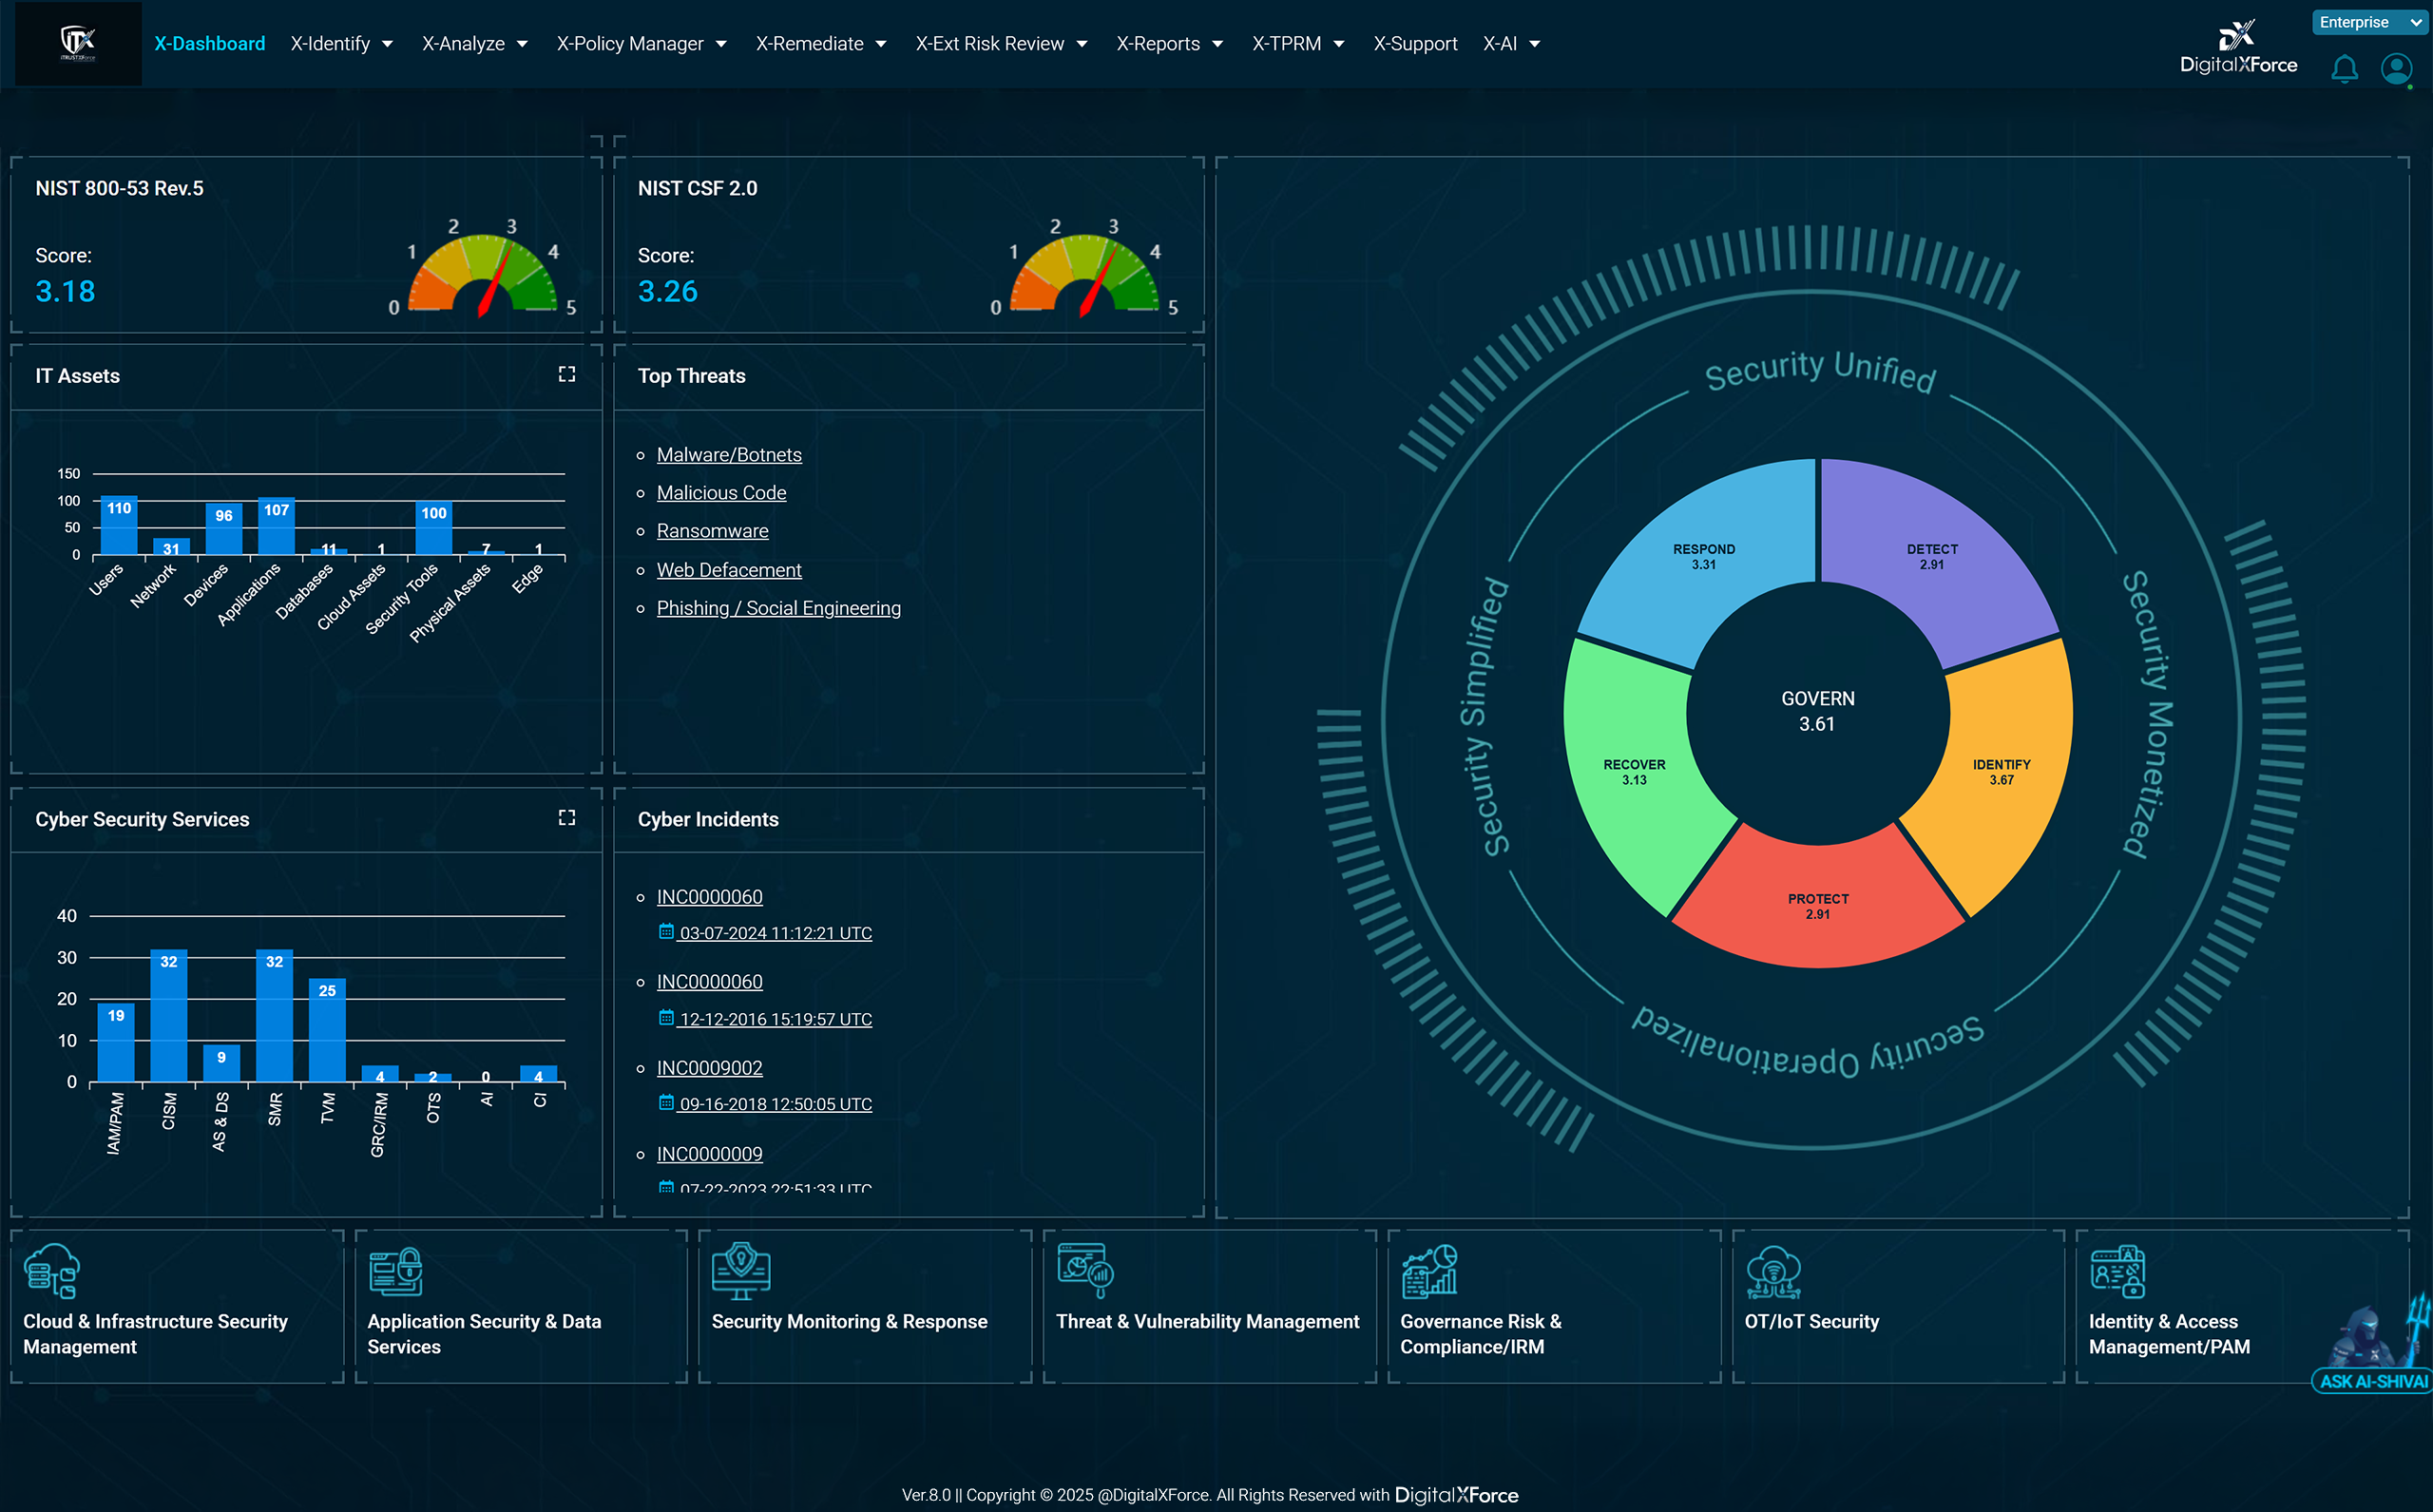This screenshot has width=2433, height=1512.
Task: Click the Threat & Vulnerability Management icon
Action: [1083, 1271]
